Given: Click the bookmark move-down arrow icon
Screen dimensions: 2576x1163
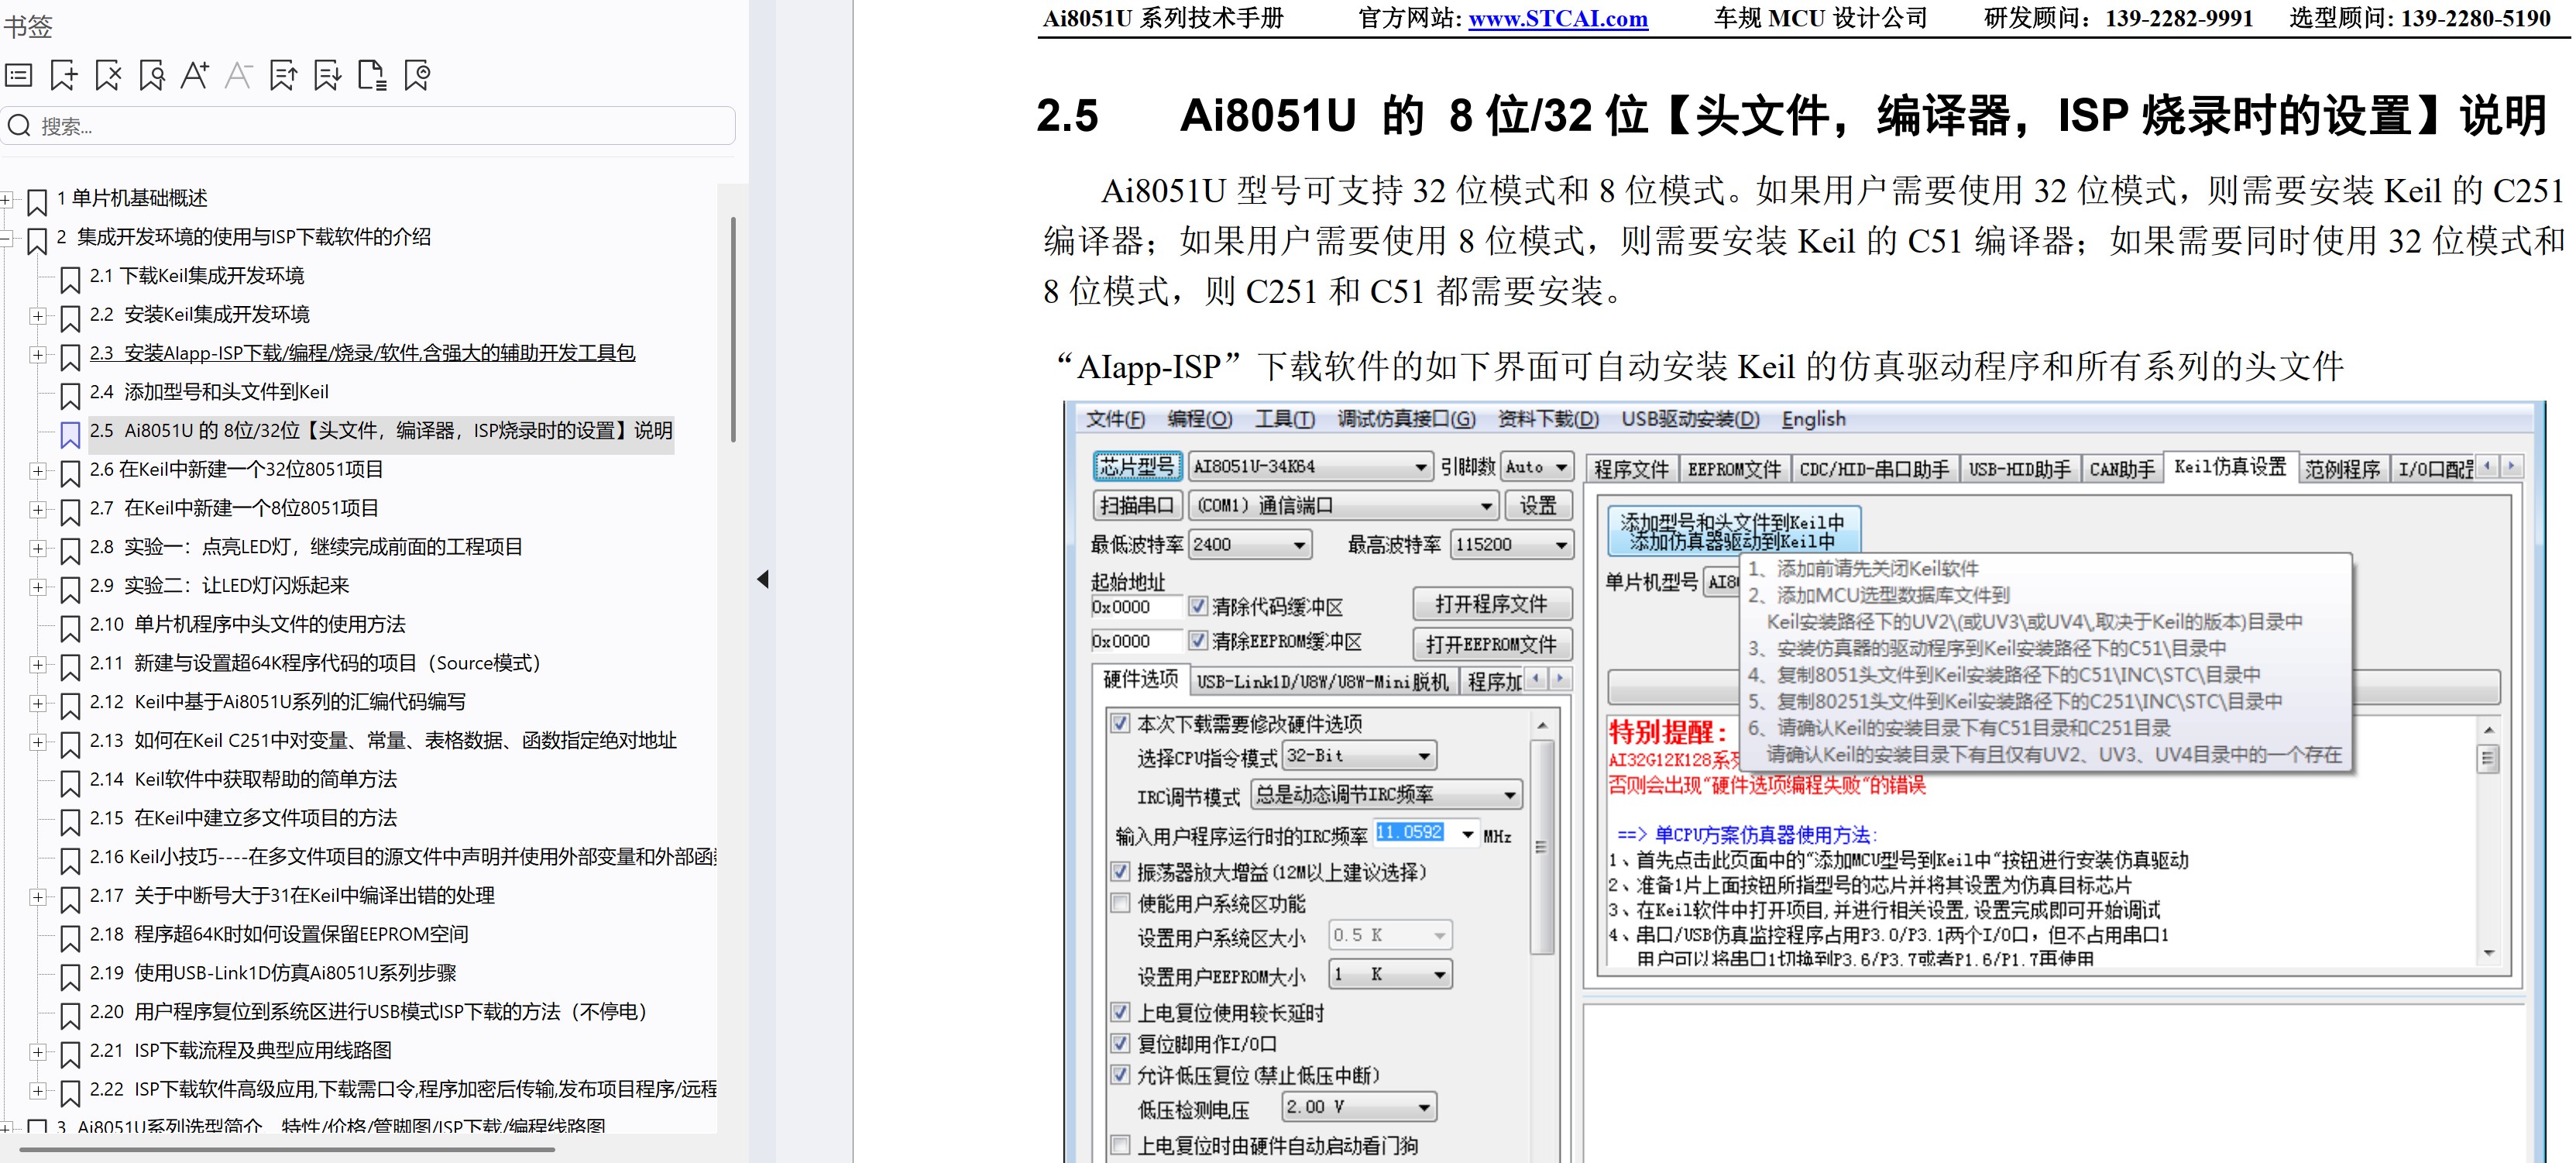Looking at the screenshot, I should (327, 75).
